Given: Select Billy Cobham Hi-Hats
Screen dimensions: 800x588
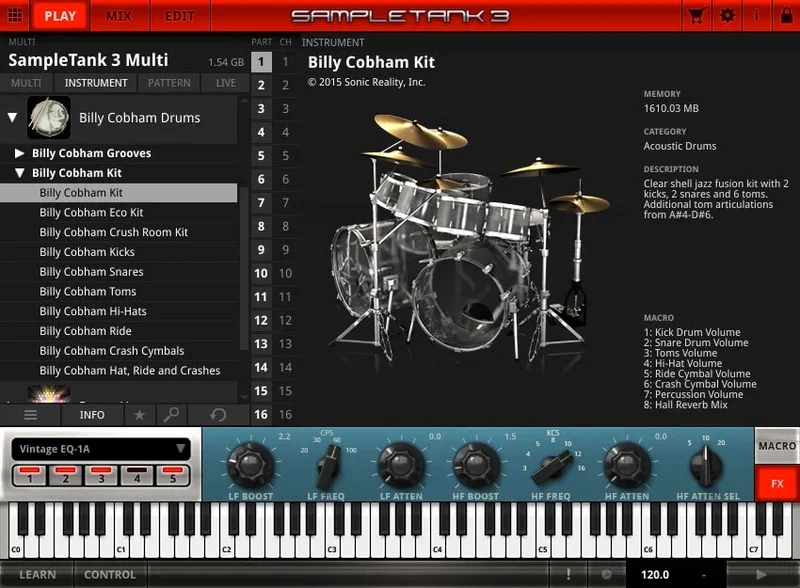Looking at the screenshot, I should (x=118, y=311).
